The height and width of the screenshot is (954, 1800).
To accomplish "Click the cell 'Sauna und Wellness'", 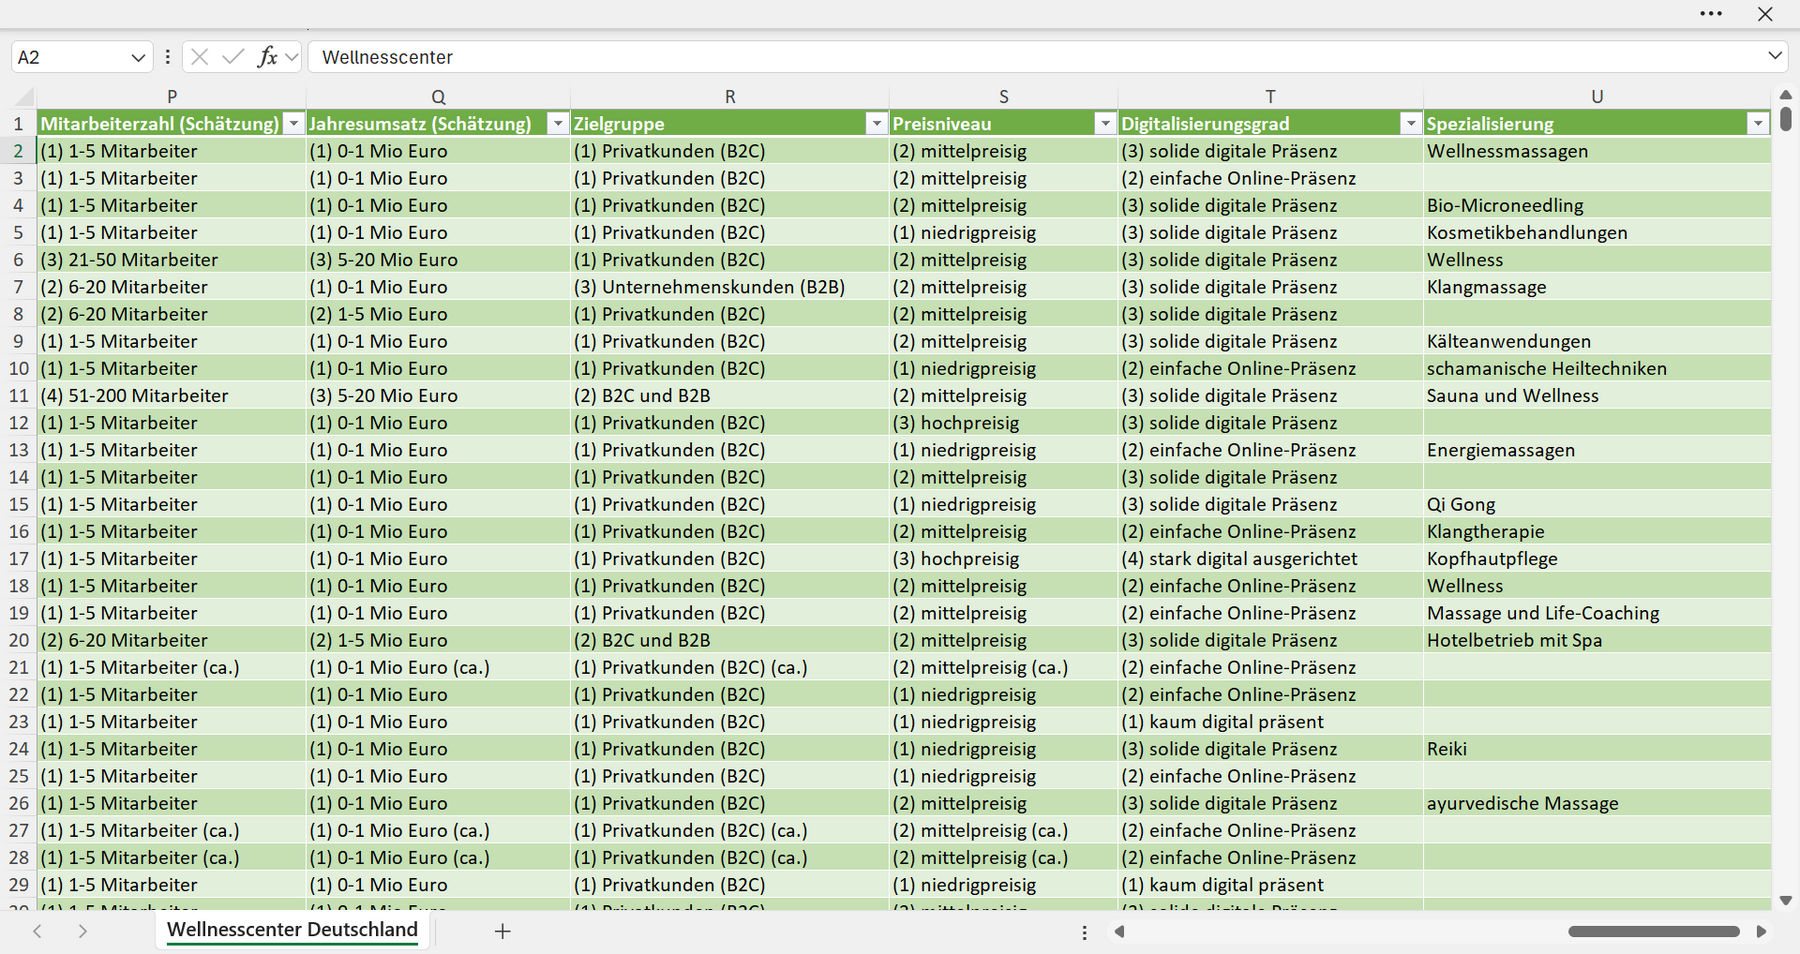I will [1597, 396].
